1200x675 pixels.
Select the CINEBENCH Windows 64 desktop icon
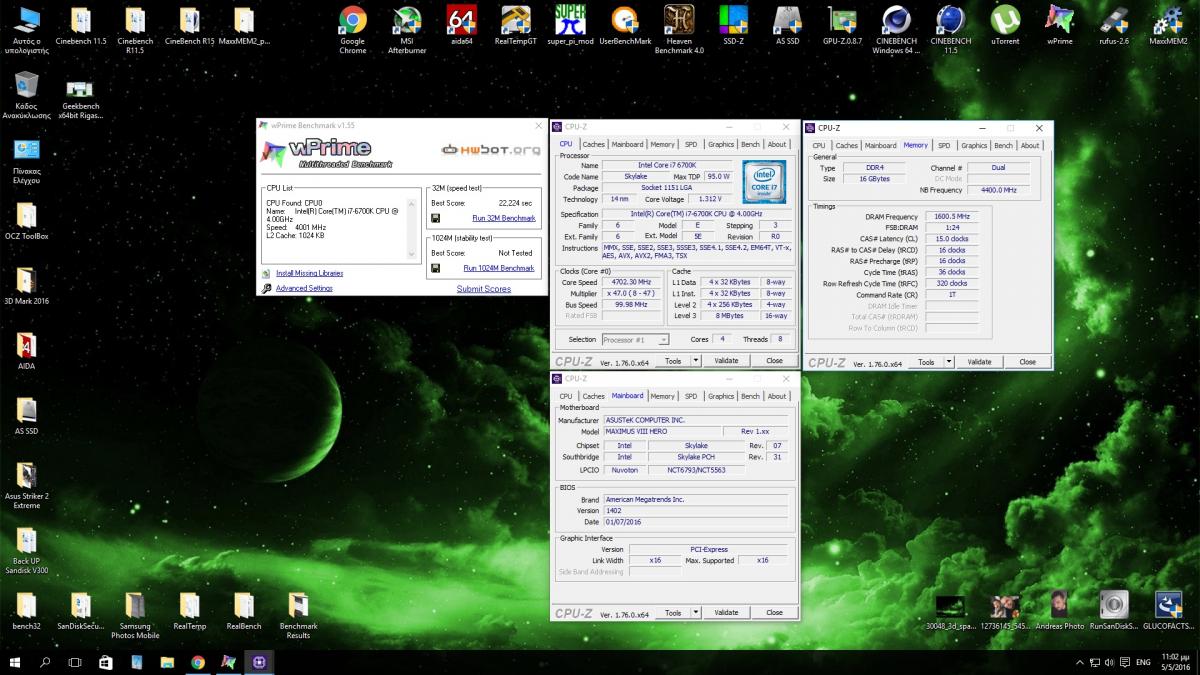pyautogui.click(x=896, y=28)
